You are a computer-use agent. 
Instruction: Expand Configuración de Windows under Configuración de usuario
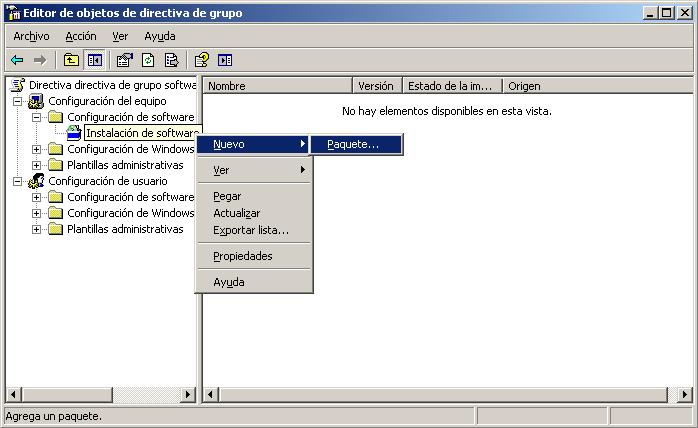pyautogui.click(x=37, y=213)
